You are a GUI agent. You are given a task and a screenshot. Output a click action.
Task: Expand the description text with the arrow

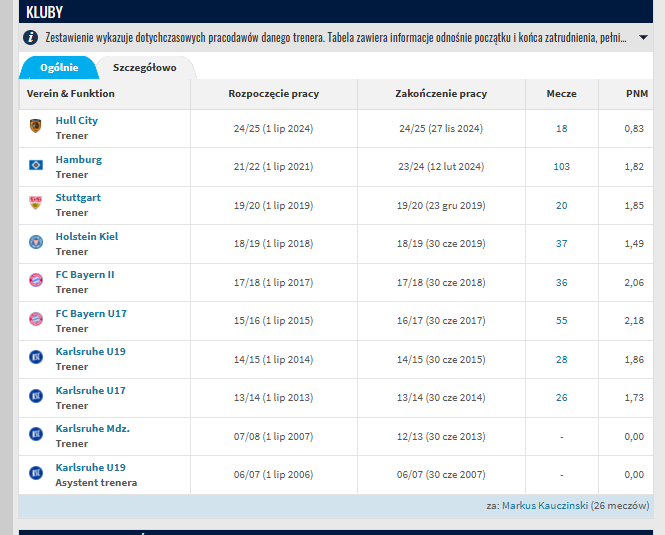click(x=643, y=37)
